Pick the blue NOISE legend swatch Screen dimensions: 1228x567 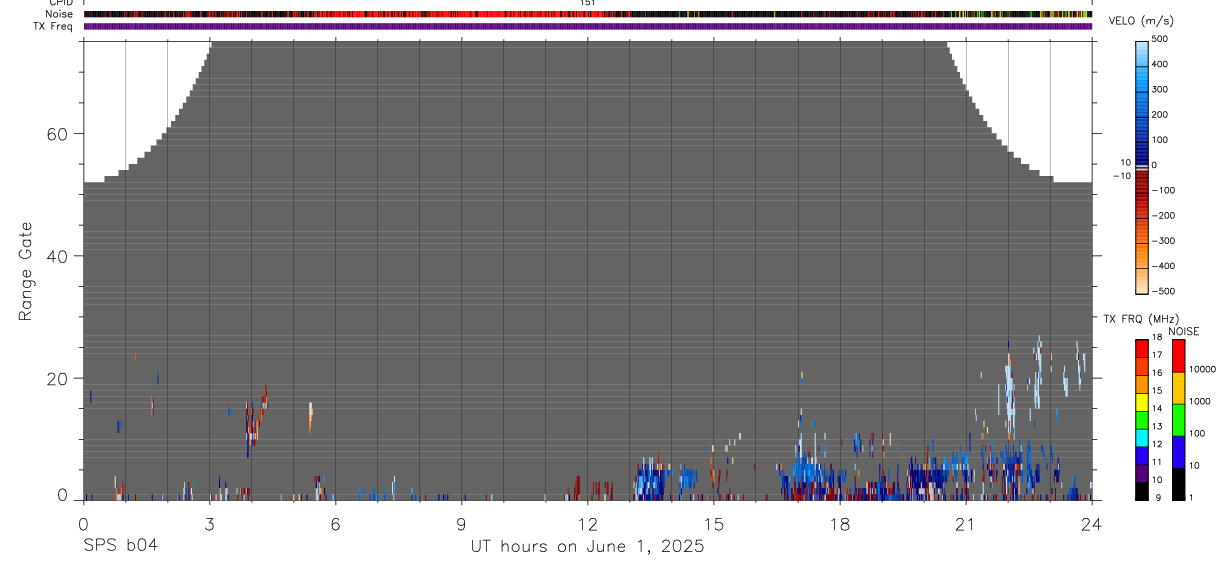tap(1178, 452)
